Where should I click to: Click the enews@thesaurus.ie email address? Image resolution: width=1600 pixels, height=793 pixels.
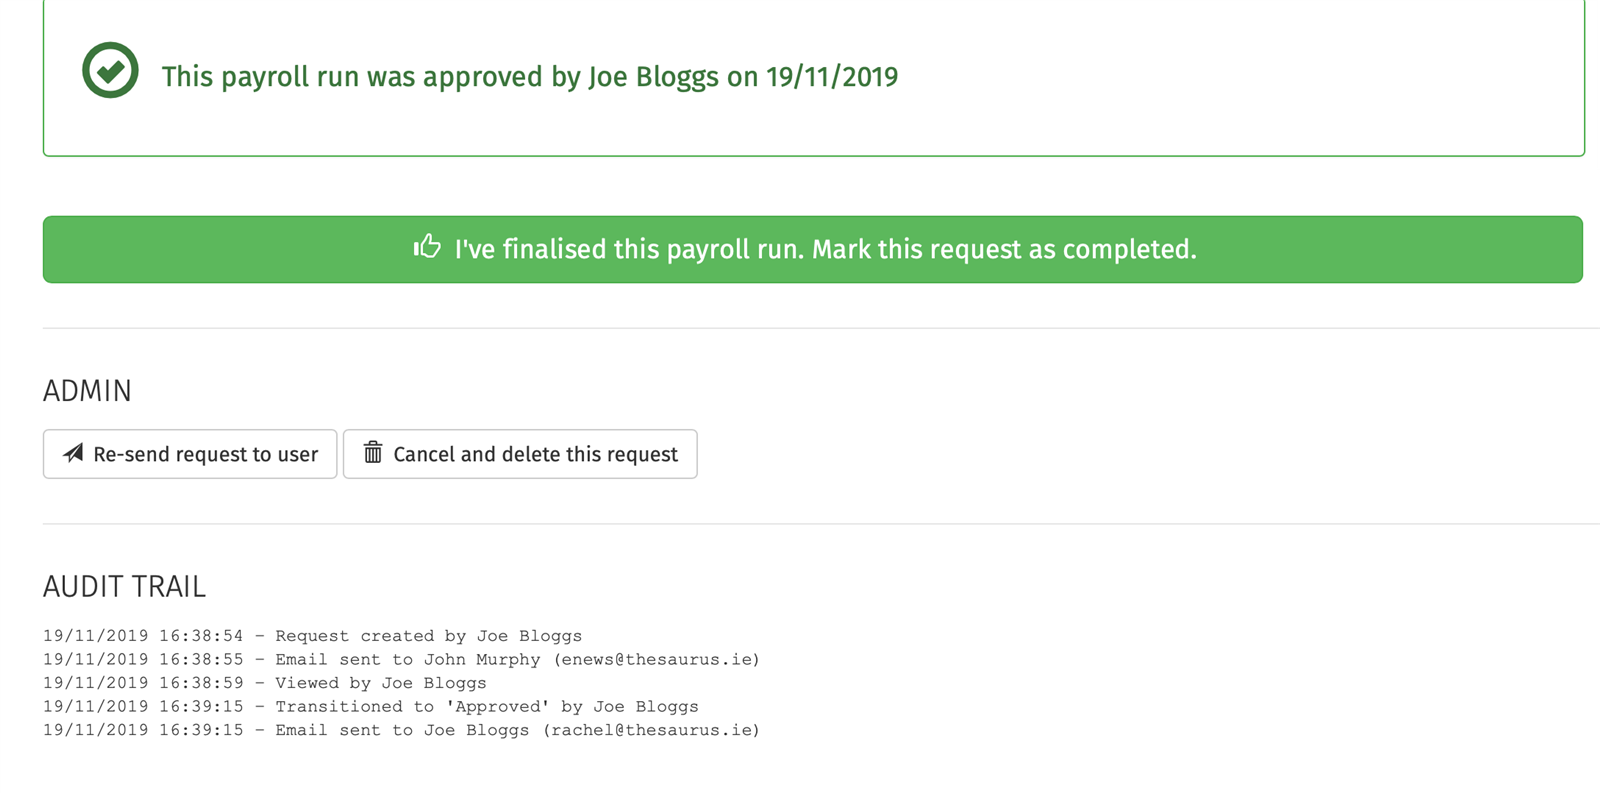coord(657,660)
